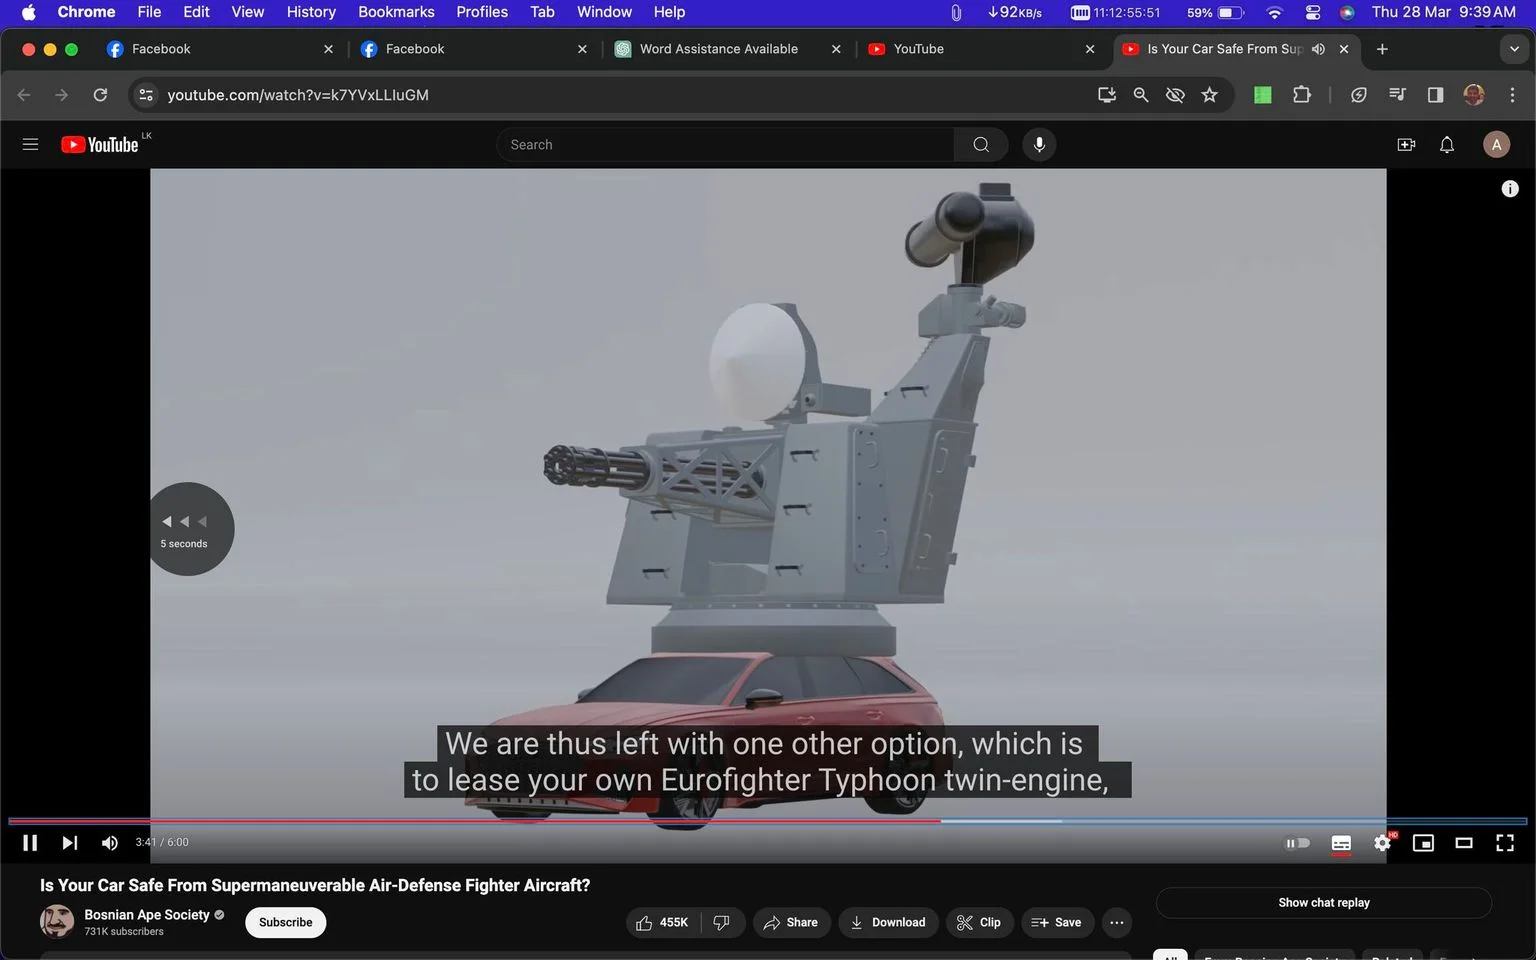The image size is (1536, 960).
Task: Focus the address bar URL
Action: (298, 95)
